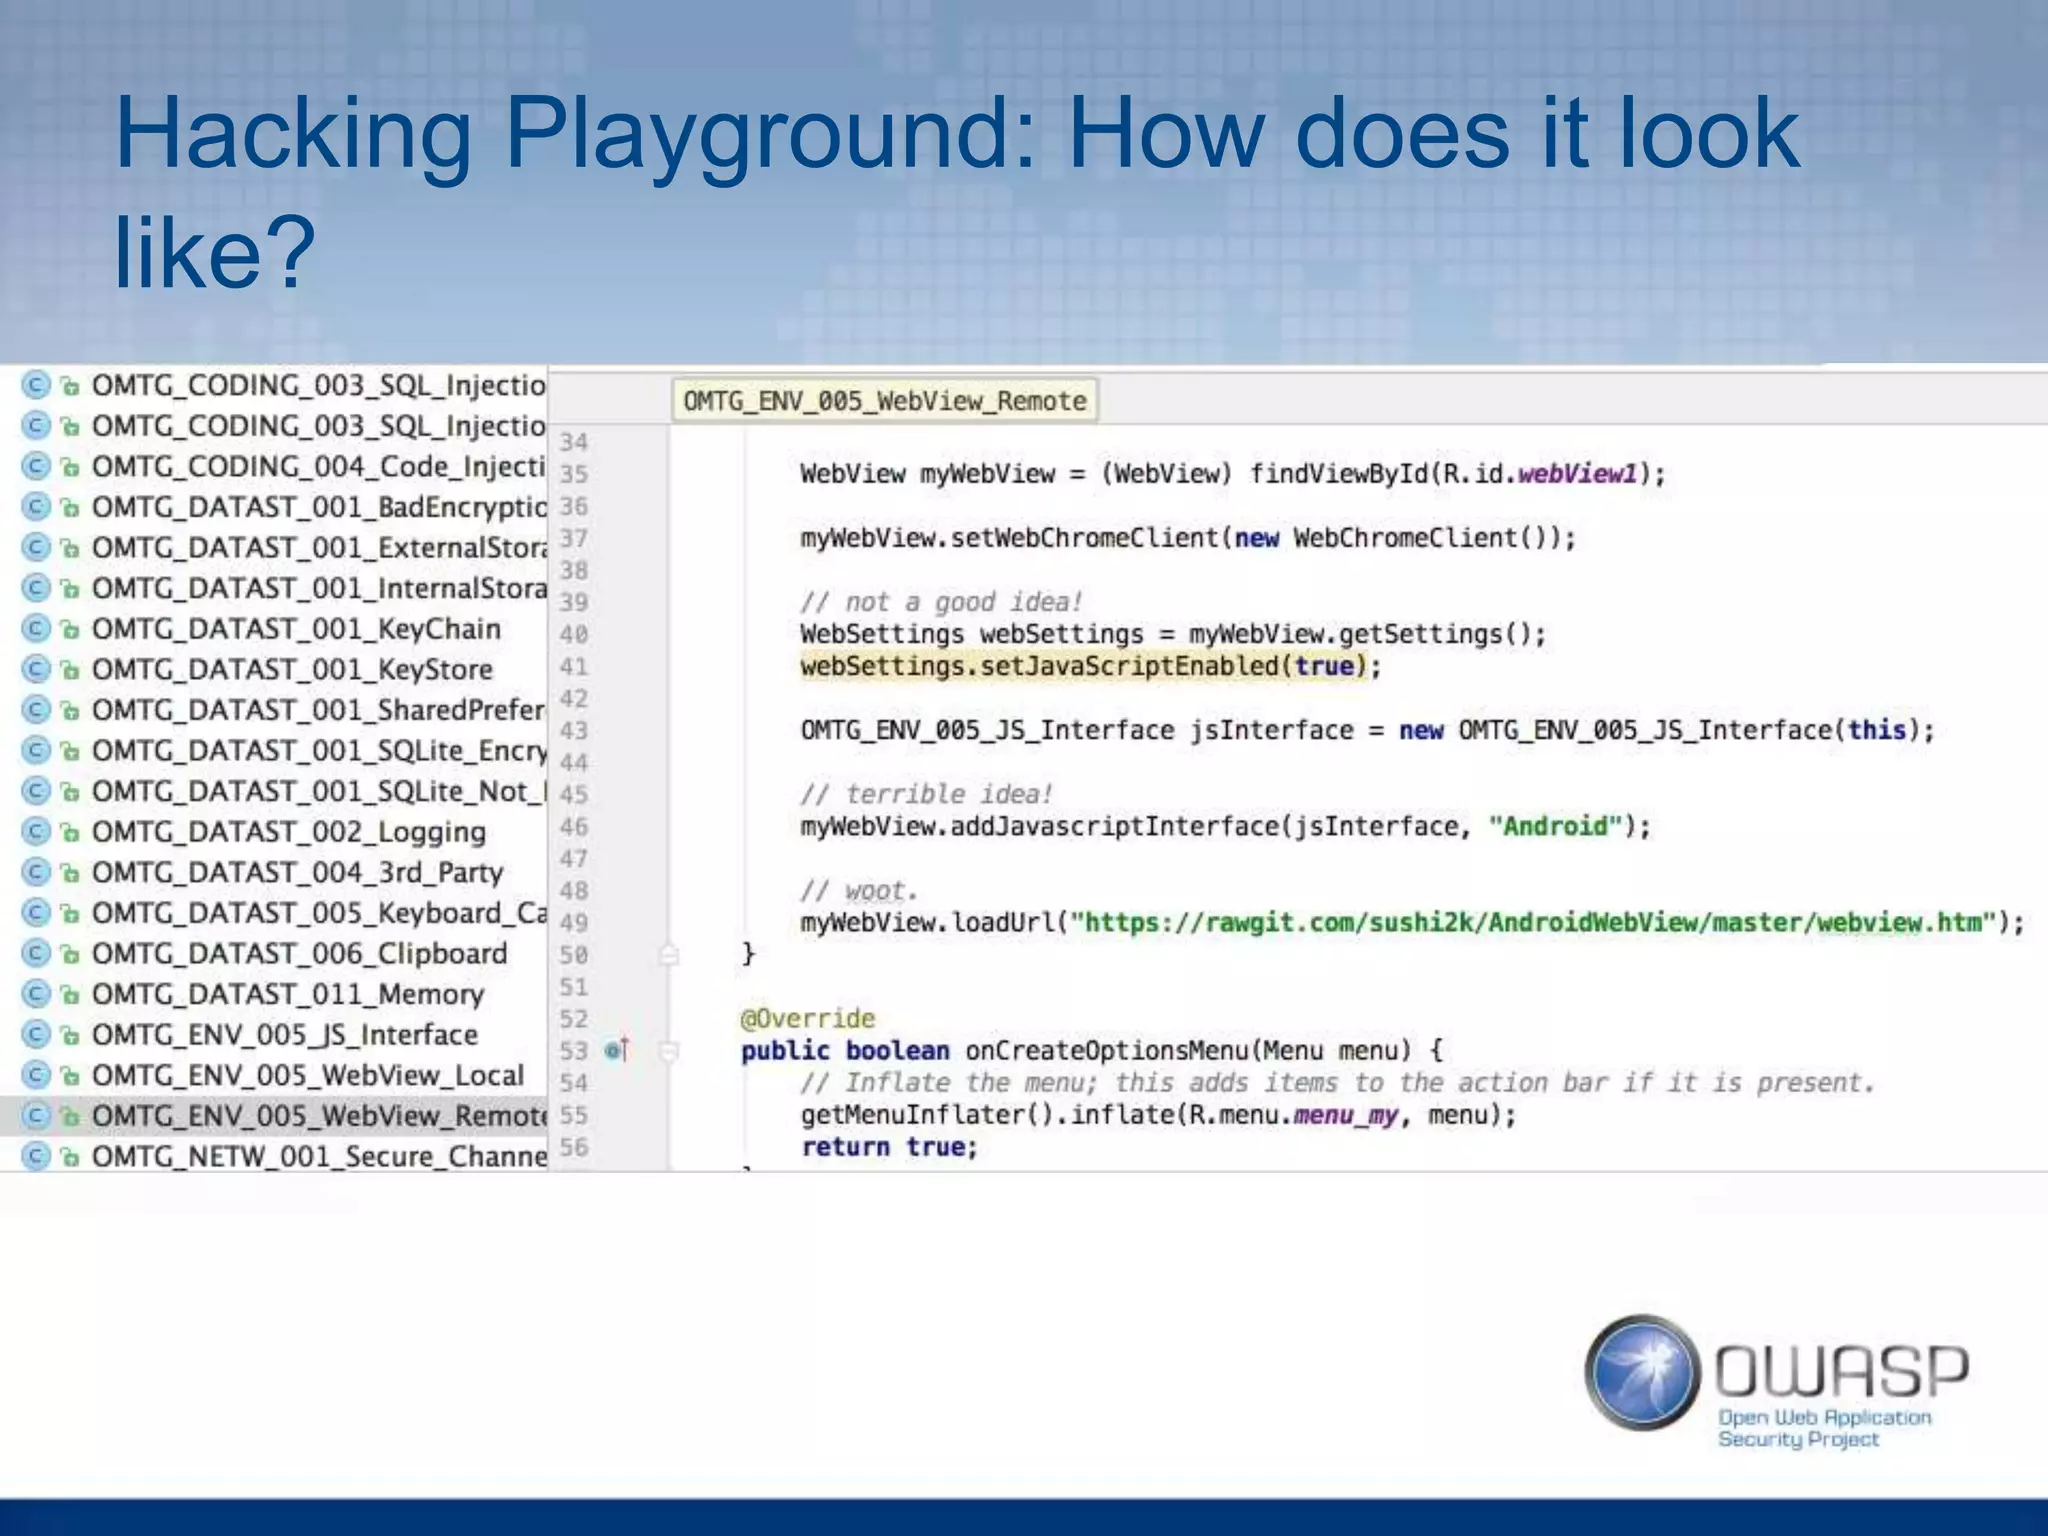Click highlighted setJavaScriptEnabled(true) line
This screenshot has height=1536, width=2048.
(x=1091, y=667)
